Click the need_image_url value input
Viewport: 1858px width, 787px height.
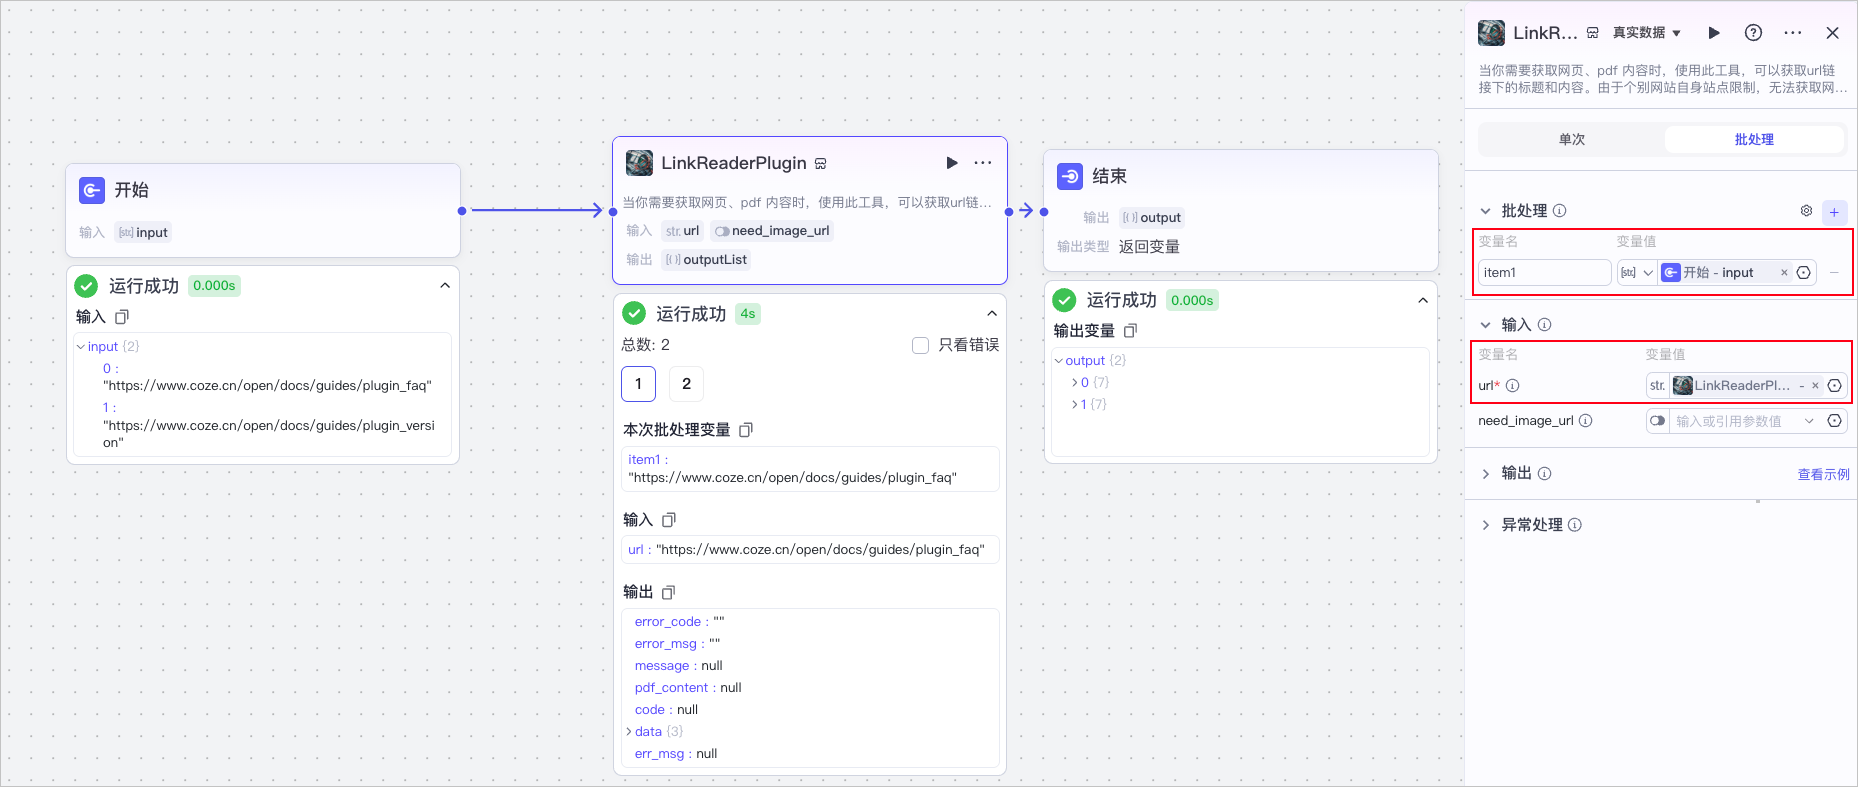[1734, 421]
